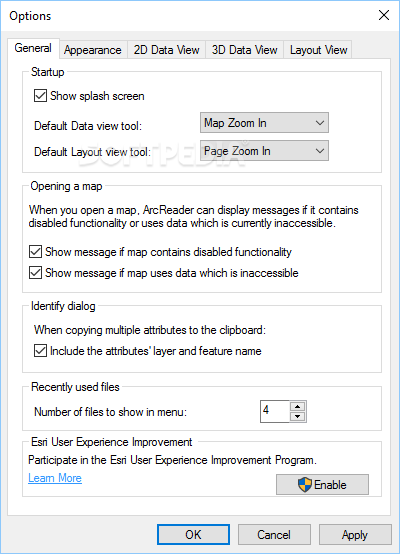Toggle message for disabled functionality checkbox

(35, 252)
